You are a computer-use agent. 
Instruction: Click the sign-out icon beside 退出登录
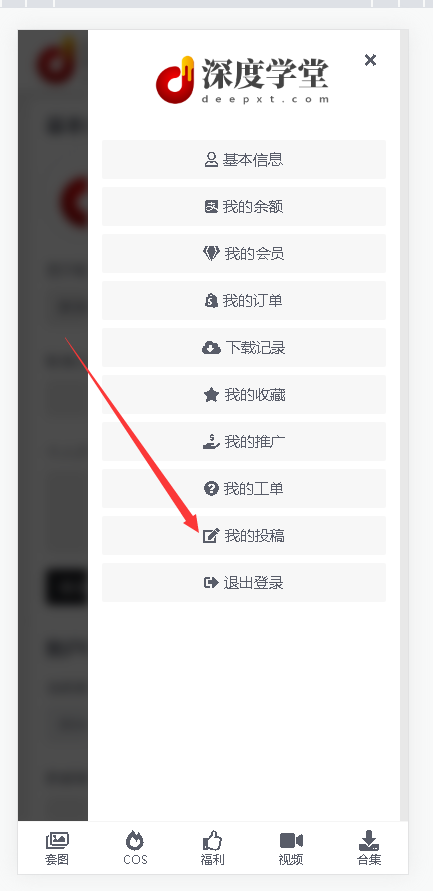[211, 582]
